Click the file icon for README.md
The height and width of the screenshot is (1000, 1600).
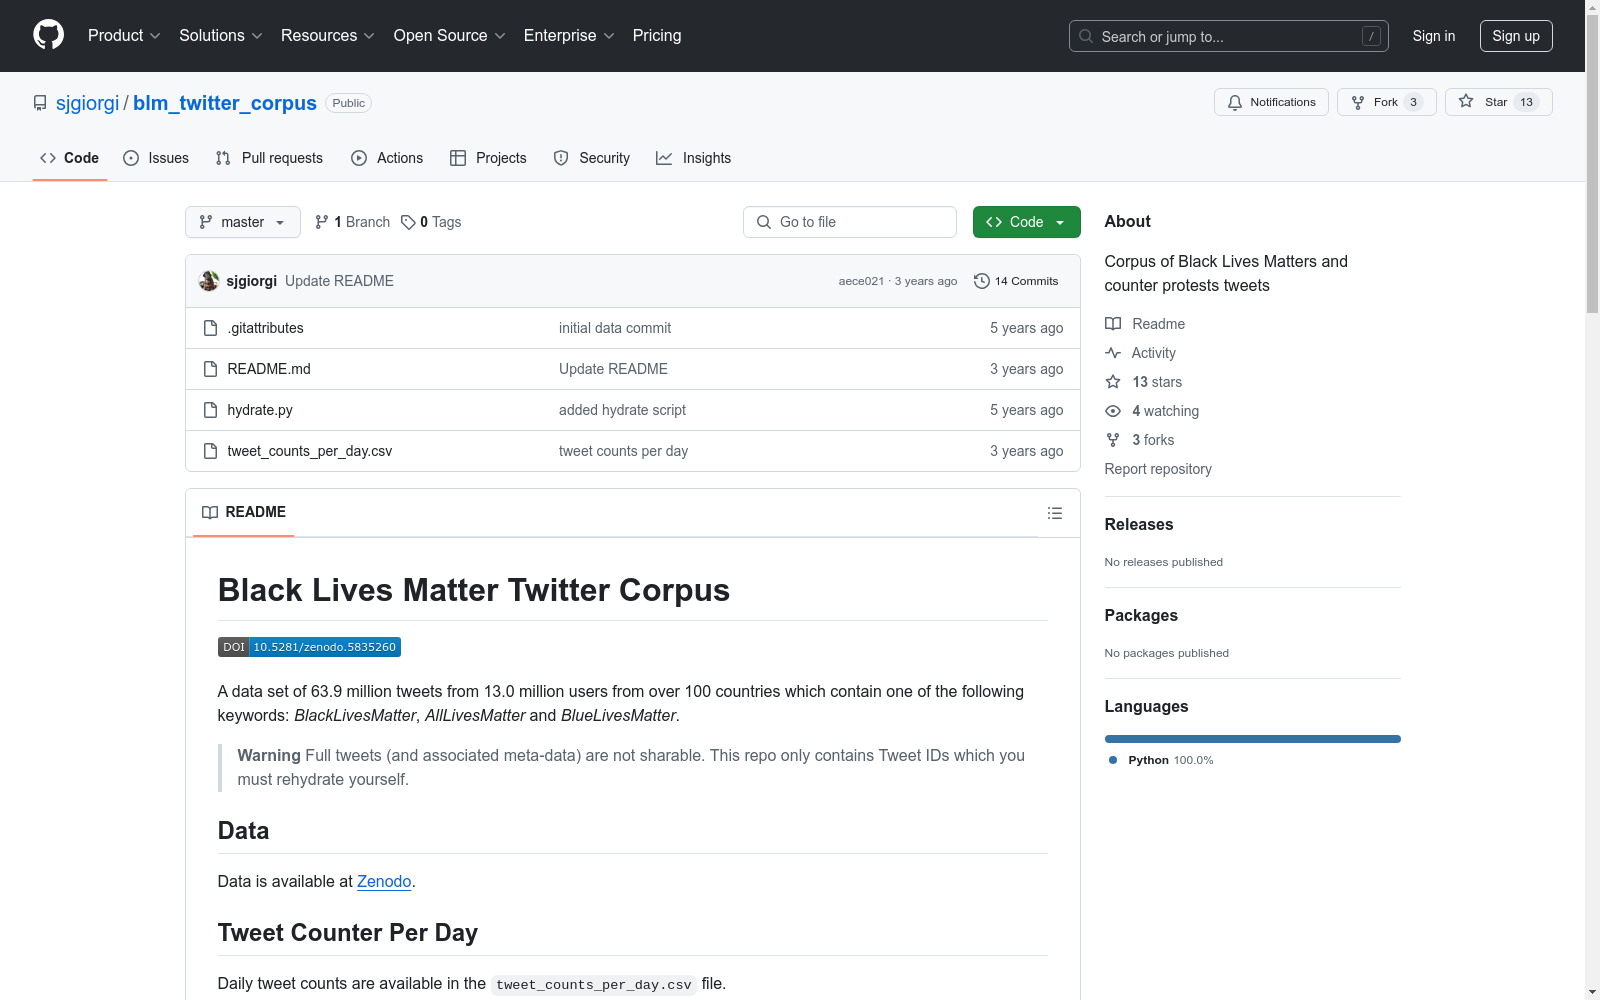click(x=210, y=369)
